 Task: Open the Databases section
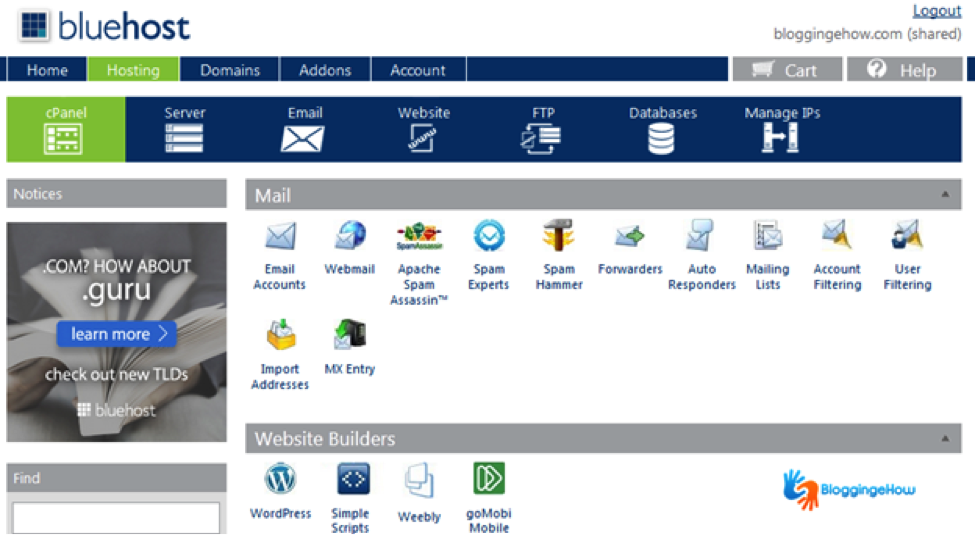tap(662, 129)
